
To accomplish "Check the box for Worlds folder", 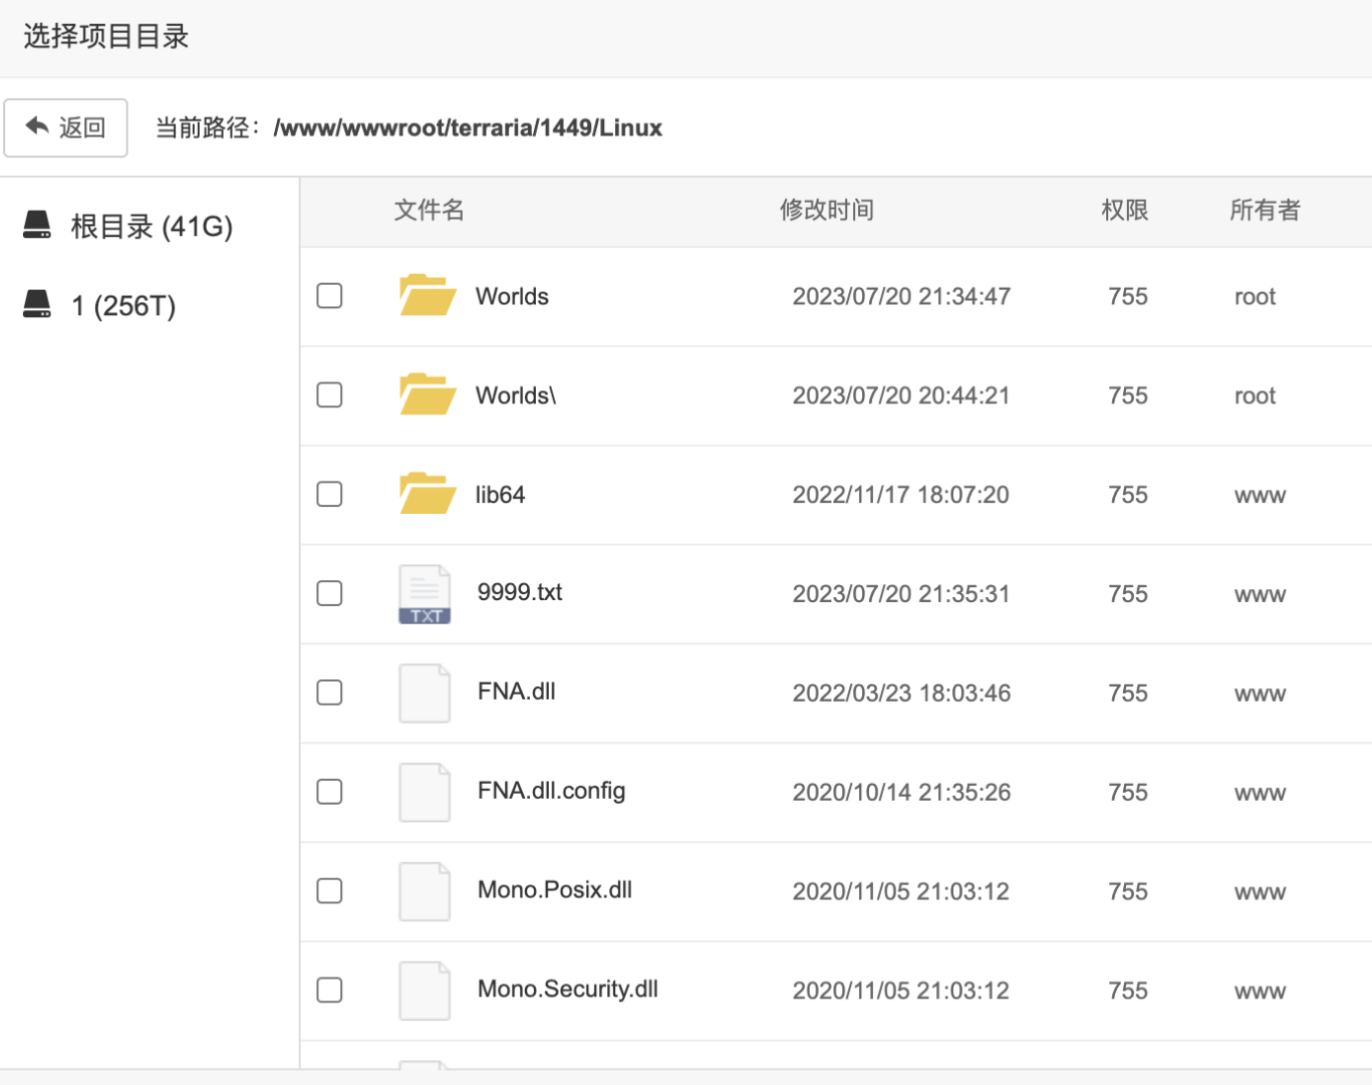I will pos(330,296).
